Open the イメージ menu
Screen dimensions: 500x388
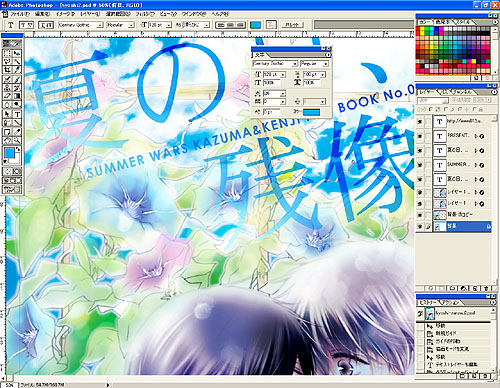coord(65,14)
